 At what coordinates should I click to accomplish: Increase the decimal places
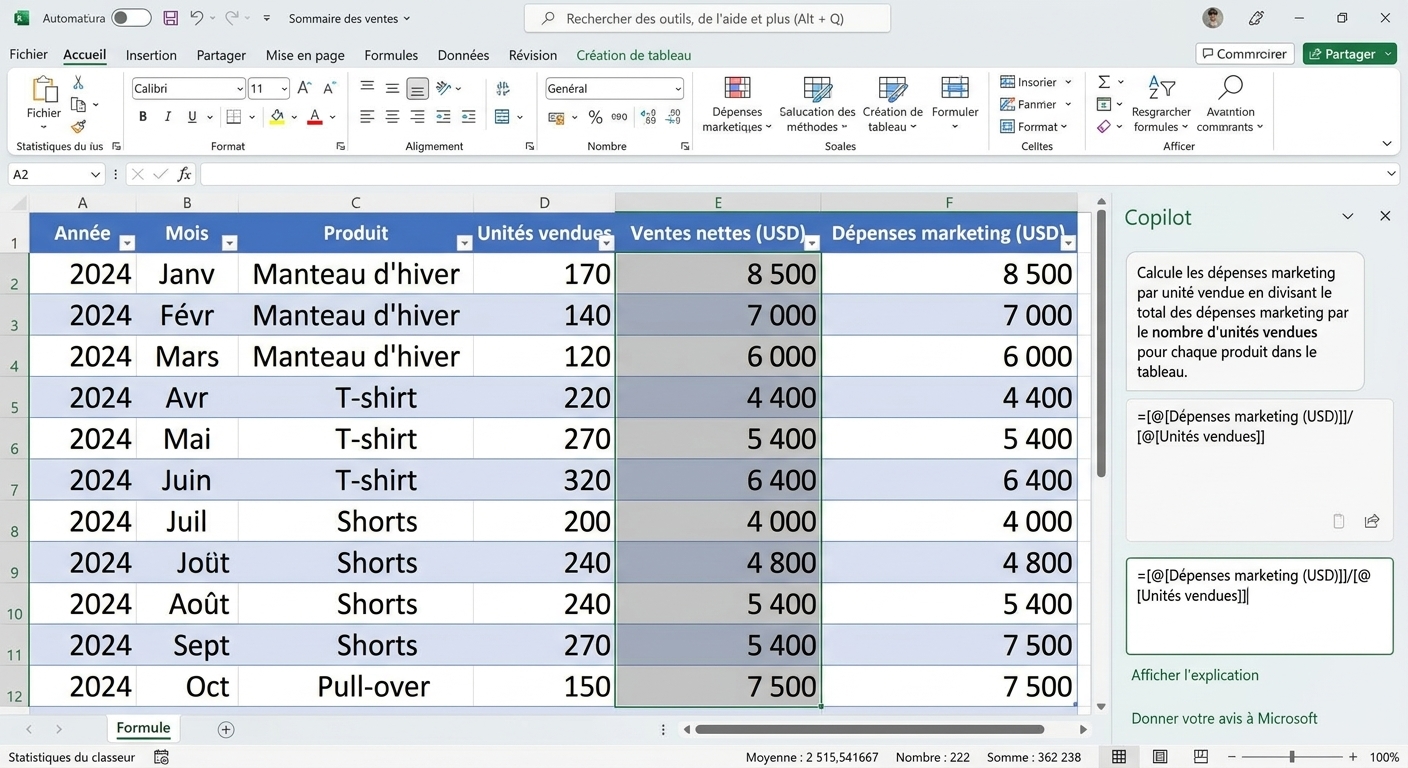click(648, 117)
